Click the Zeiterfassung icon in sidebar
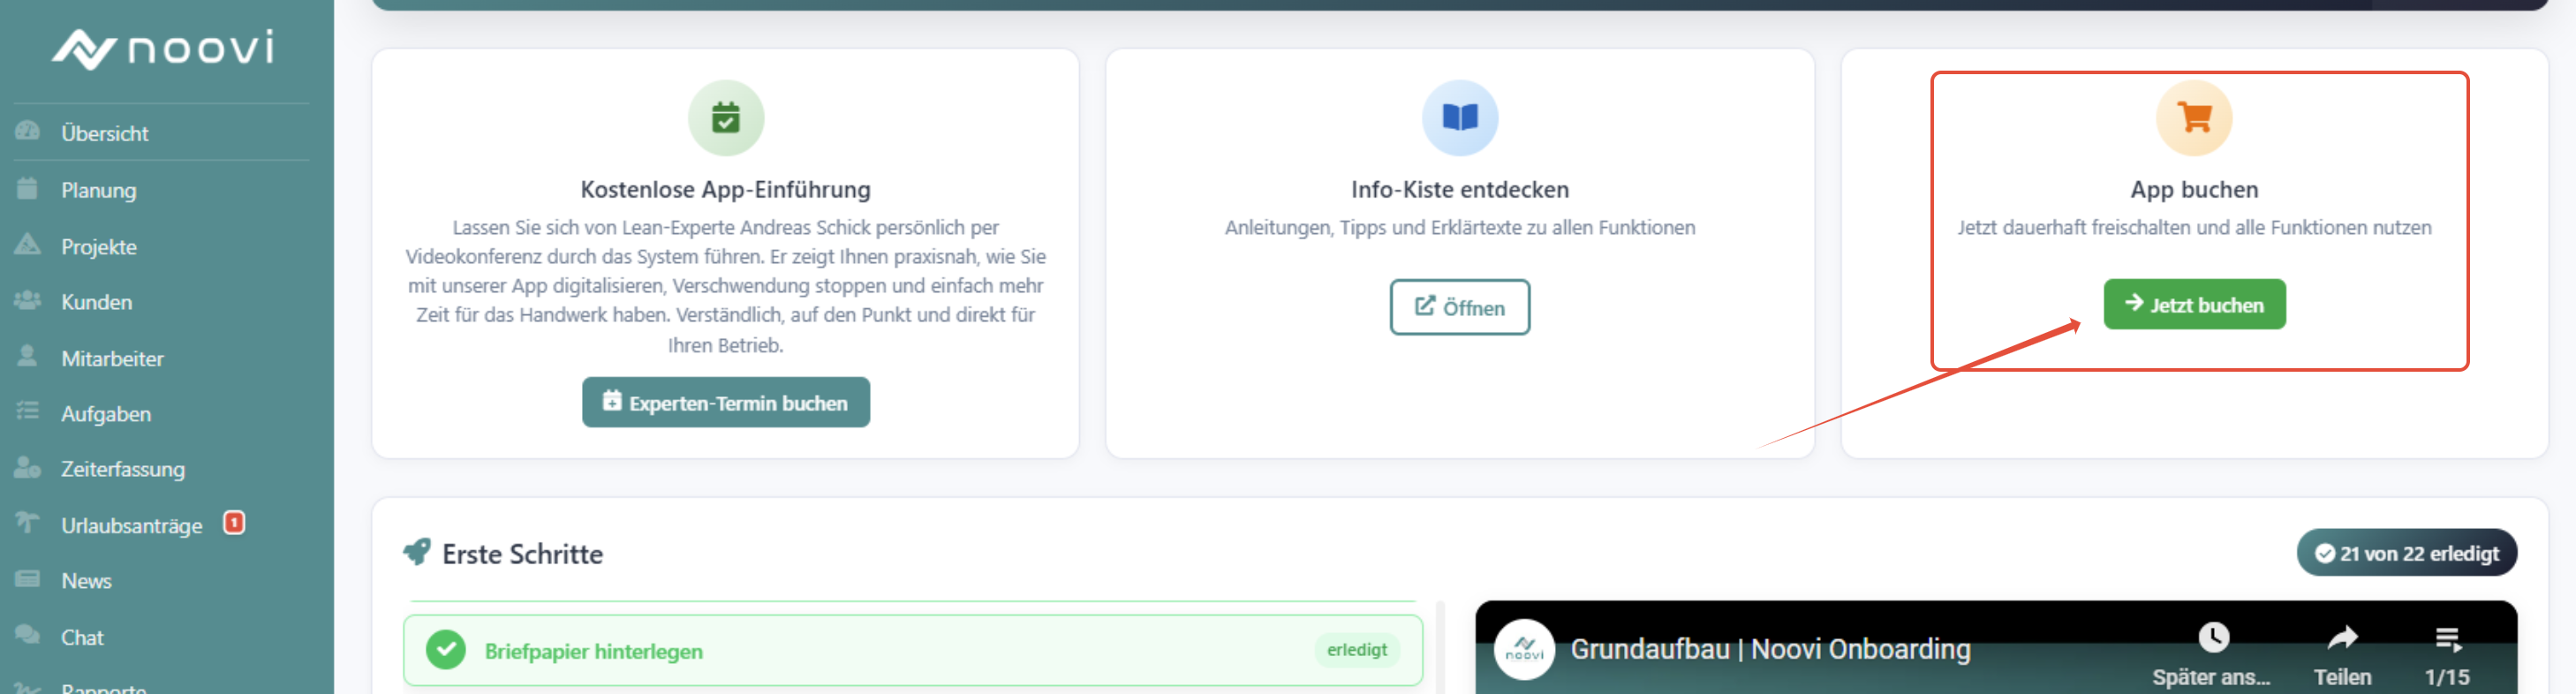 pos(28,468)
